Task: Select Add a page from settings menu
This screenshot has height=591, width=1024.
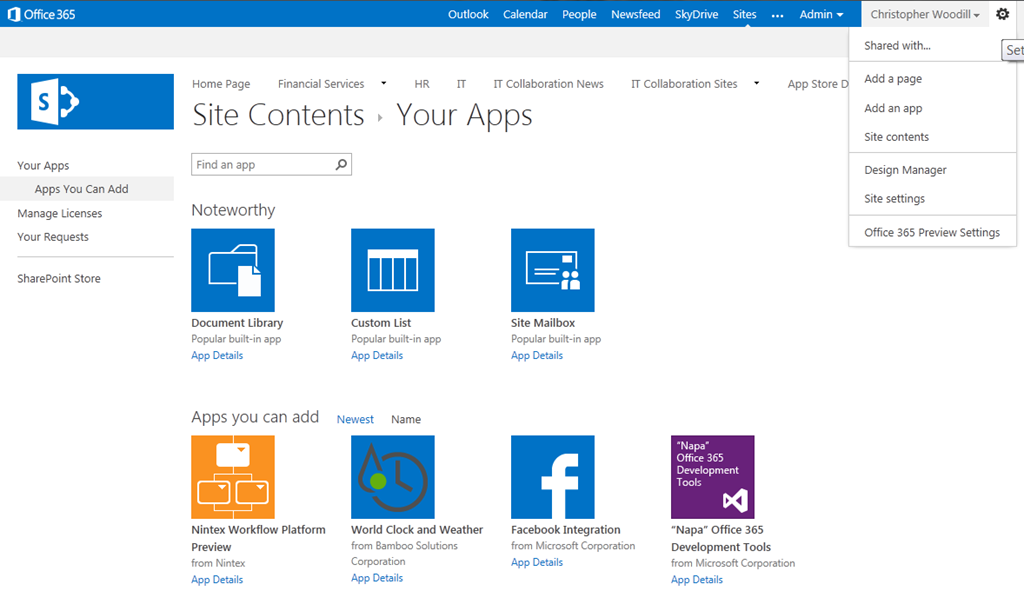Action: (x=893, y=78)
